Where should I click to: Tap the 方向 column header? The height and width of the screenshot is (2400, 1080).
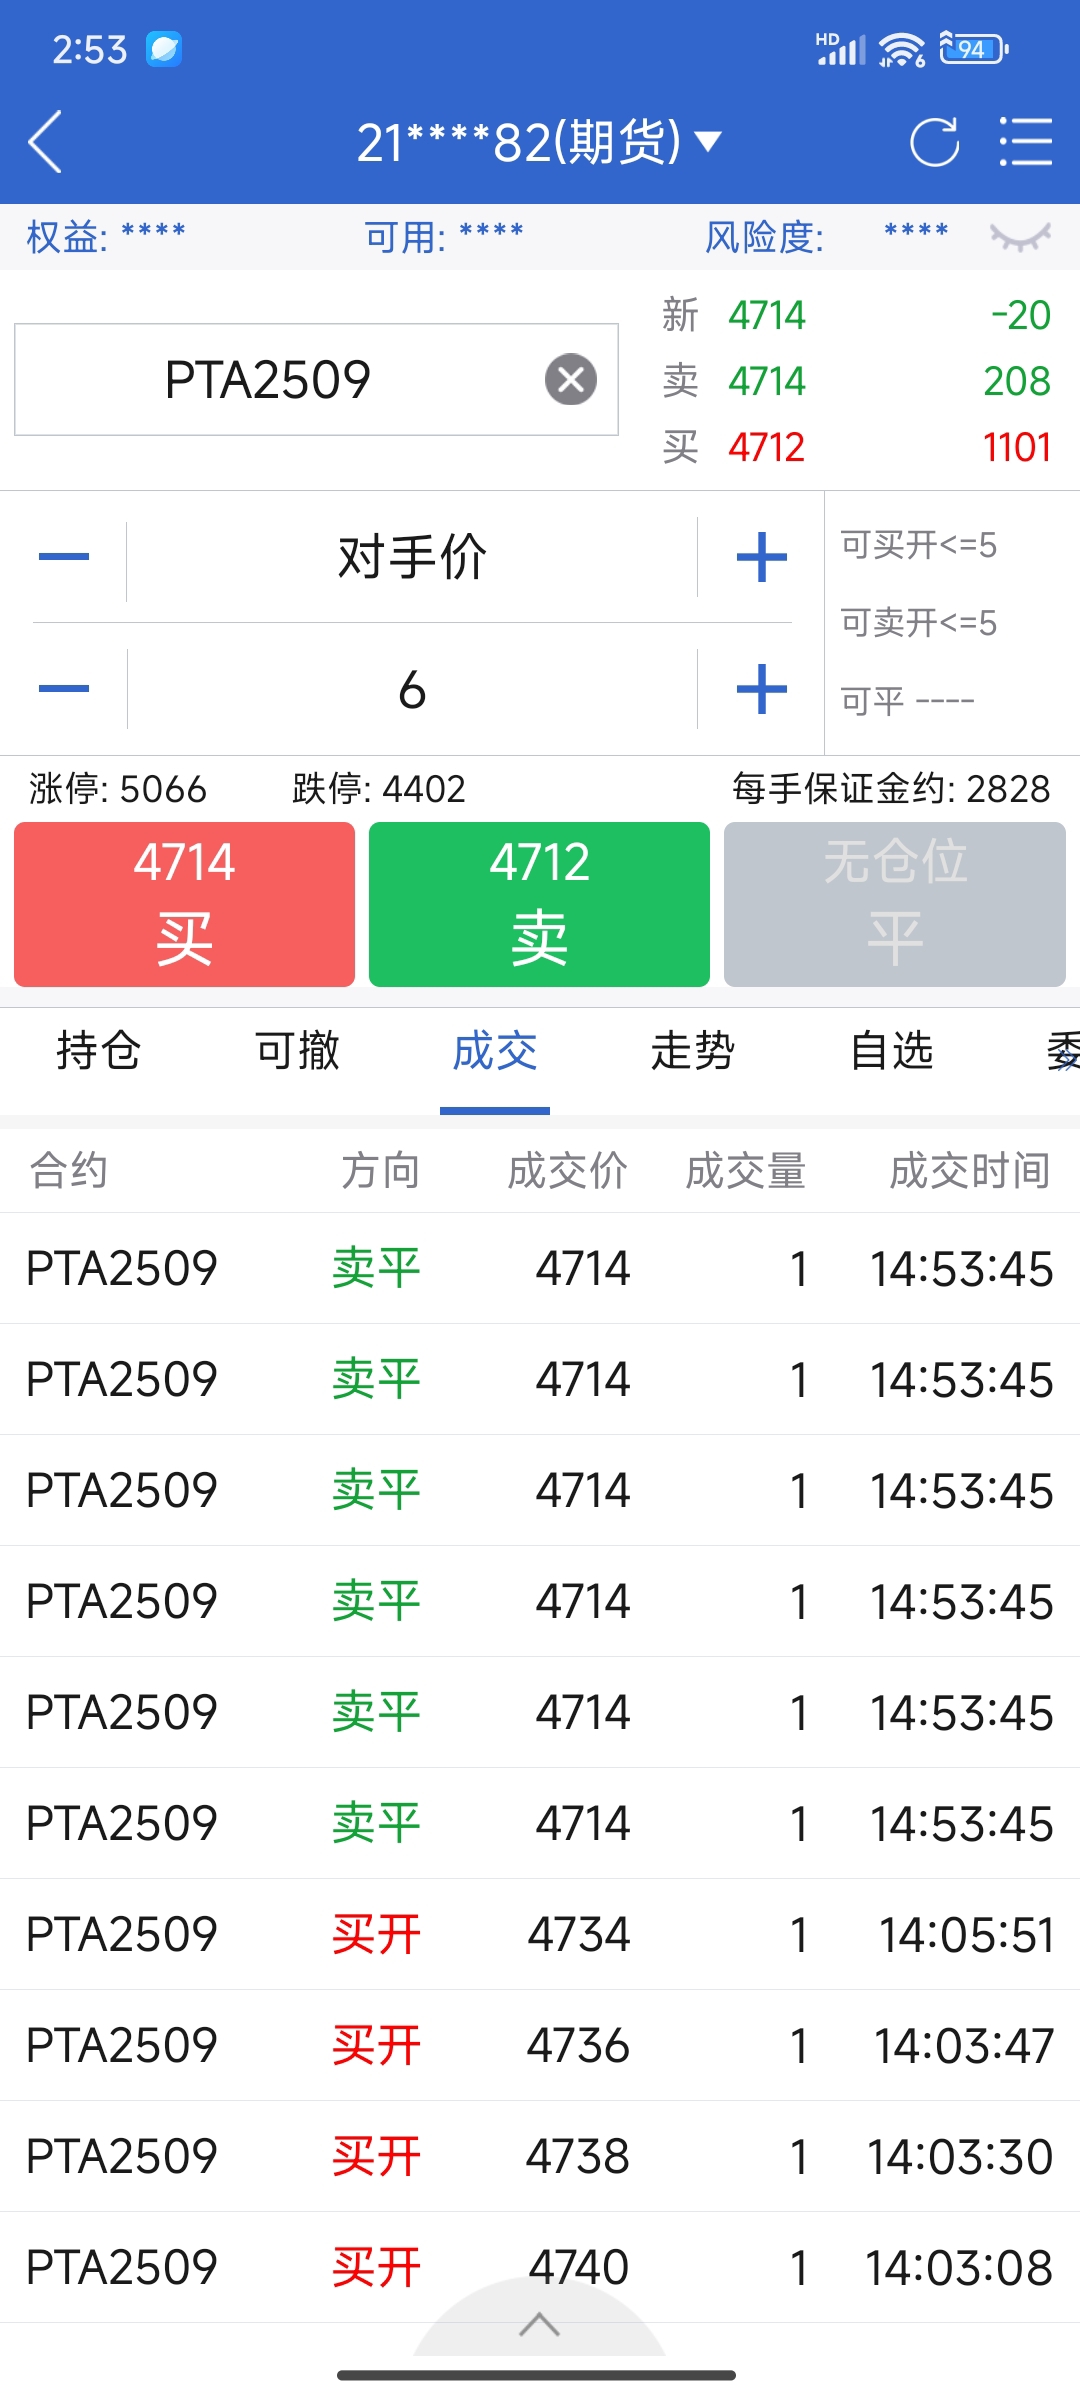(x=380, y=1171)
